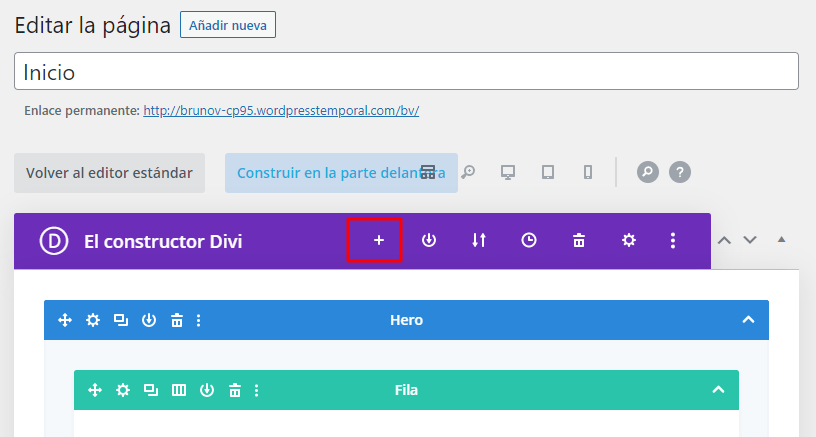
Task: Open Divi builder page settings gear
Action: 629,240
